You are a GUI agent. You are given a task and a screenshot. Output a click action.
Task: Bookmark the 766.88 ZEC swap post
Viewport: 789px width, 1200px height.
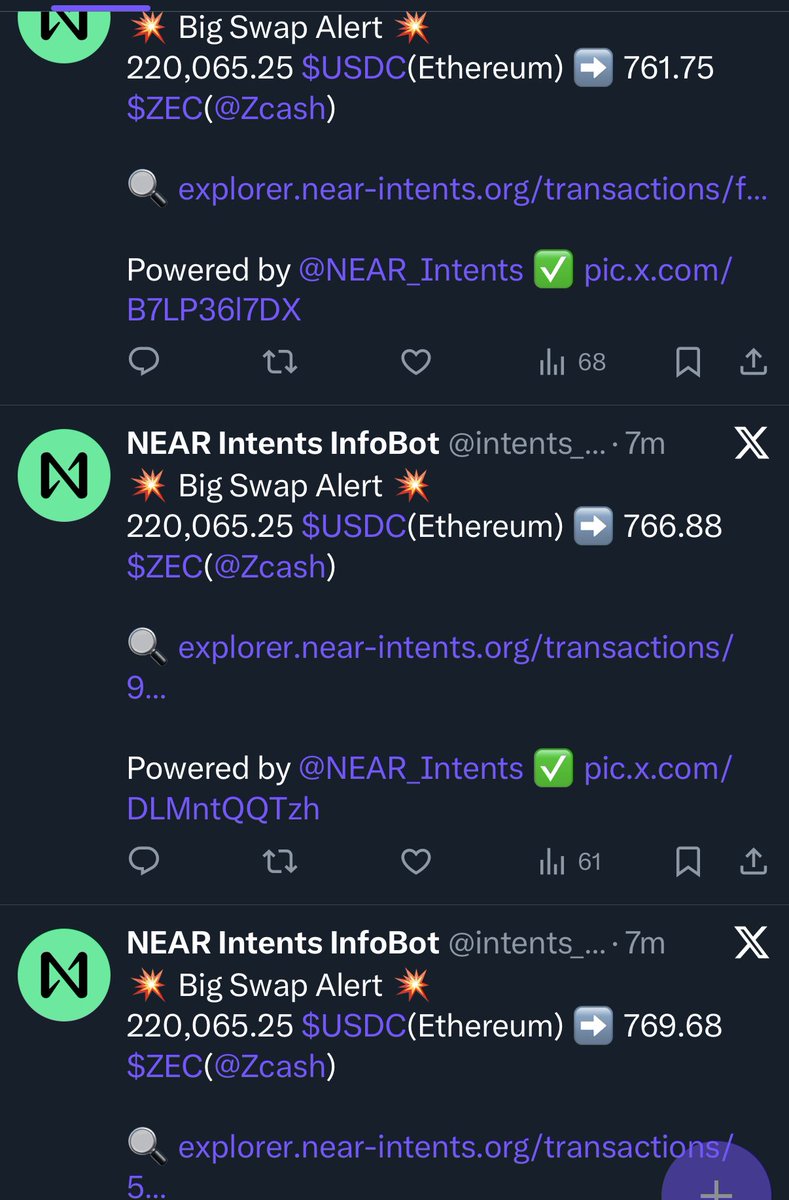click(688, 861)
